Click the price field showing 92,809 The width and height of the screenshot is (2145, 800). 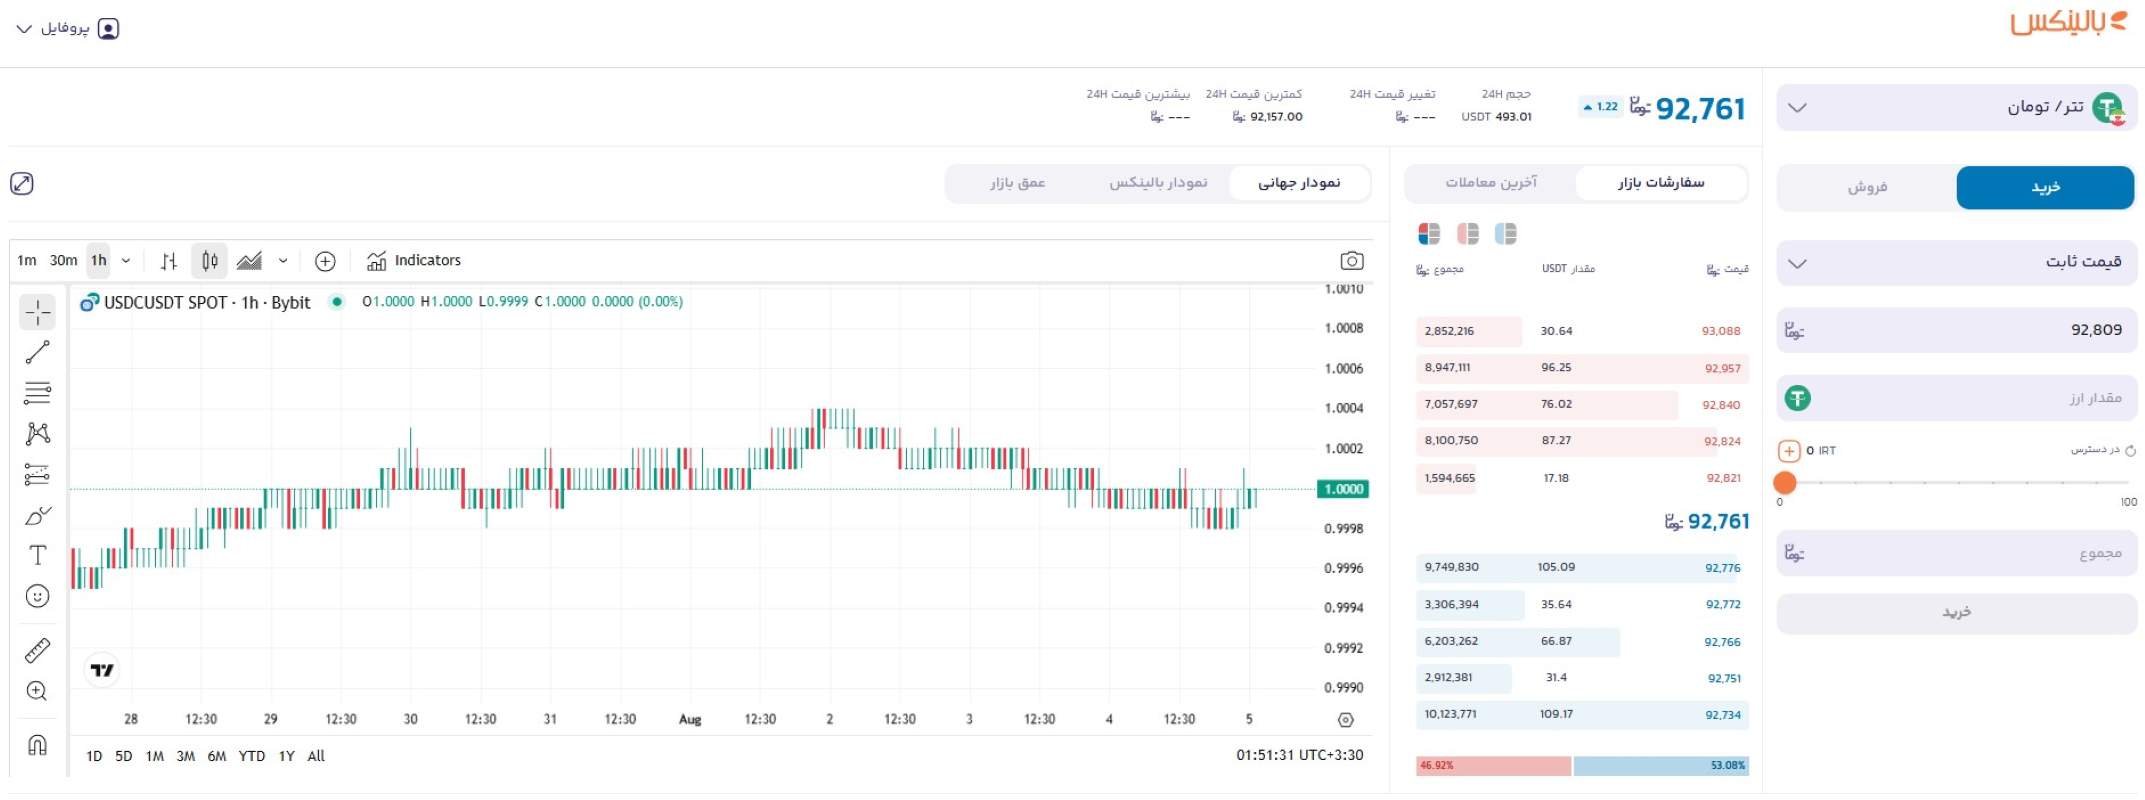1956,330
